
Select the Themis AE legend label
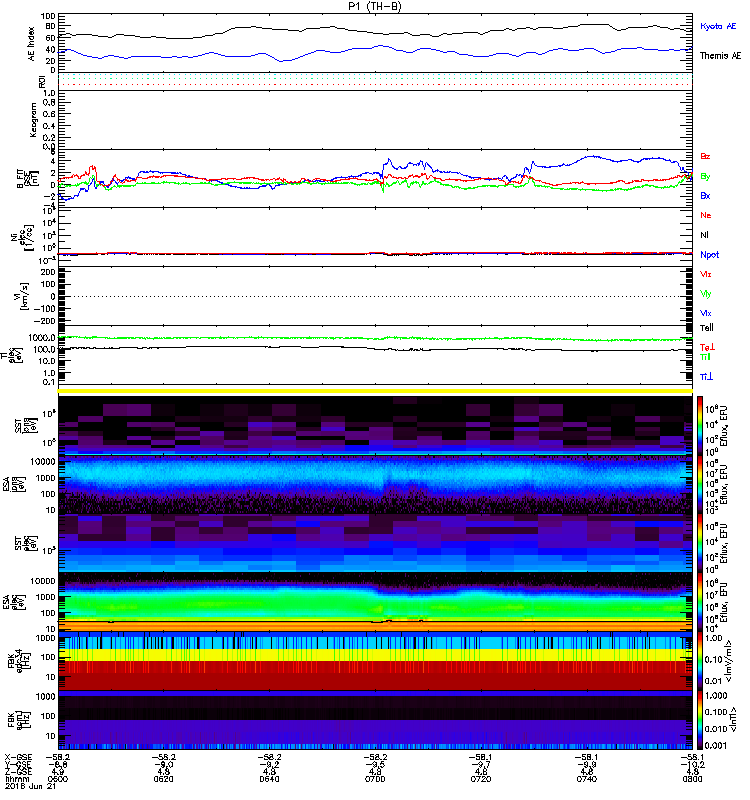[720, 56]
